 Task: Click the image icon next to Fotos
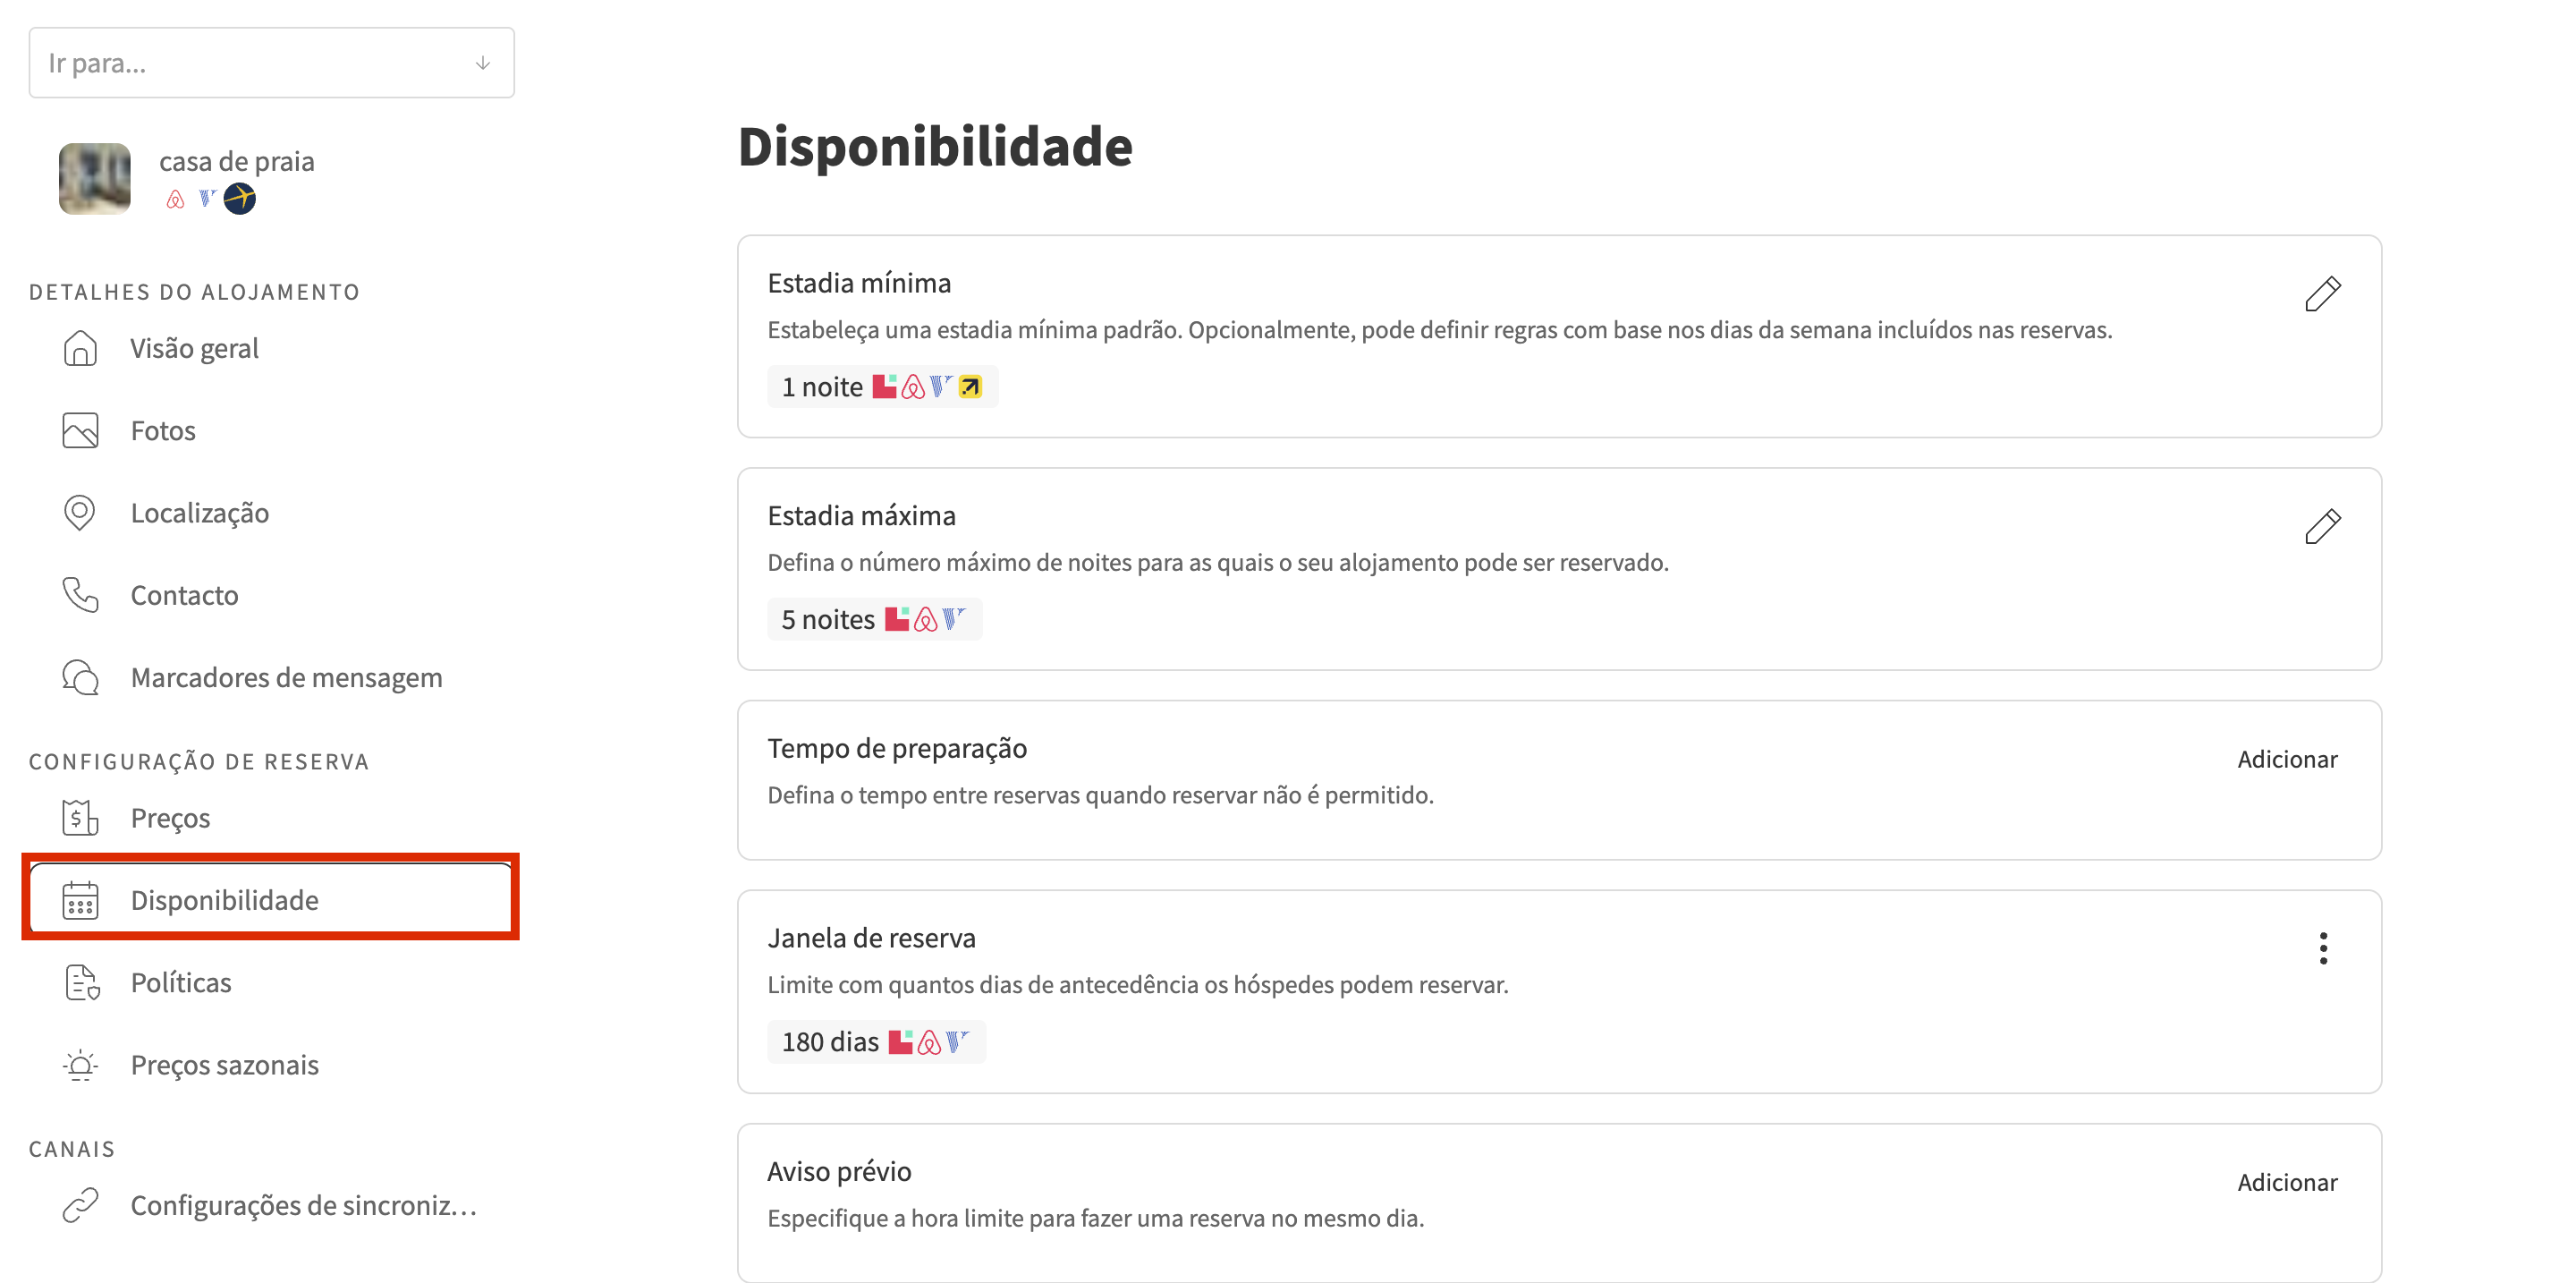point(80,430)
